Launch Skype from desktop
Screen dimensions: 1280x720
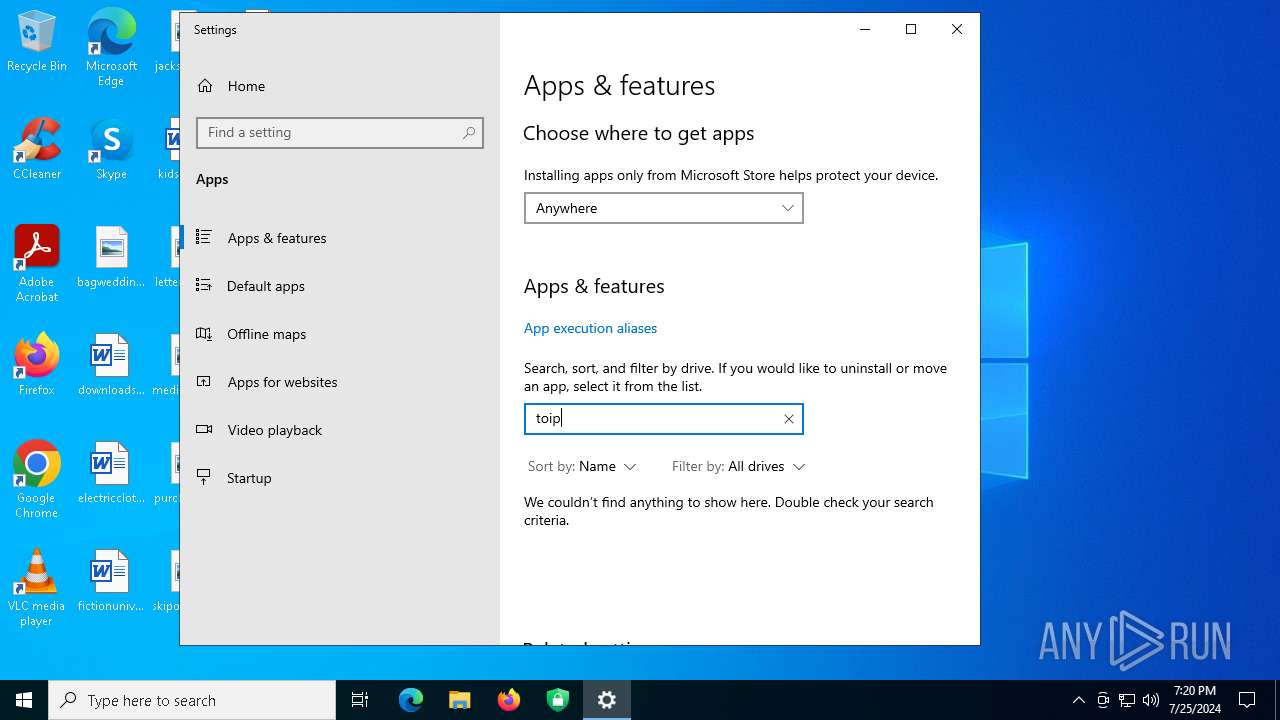111,150
